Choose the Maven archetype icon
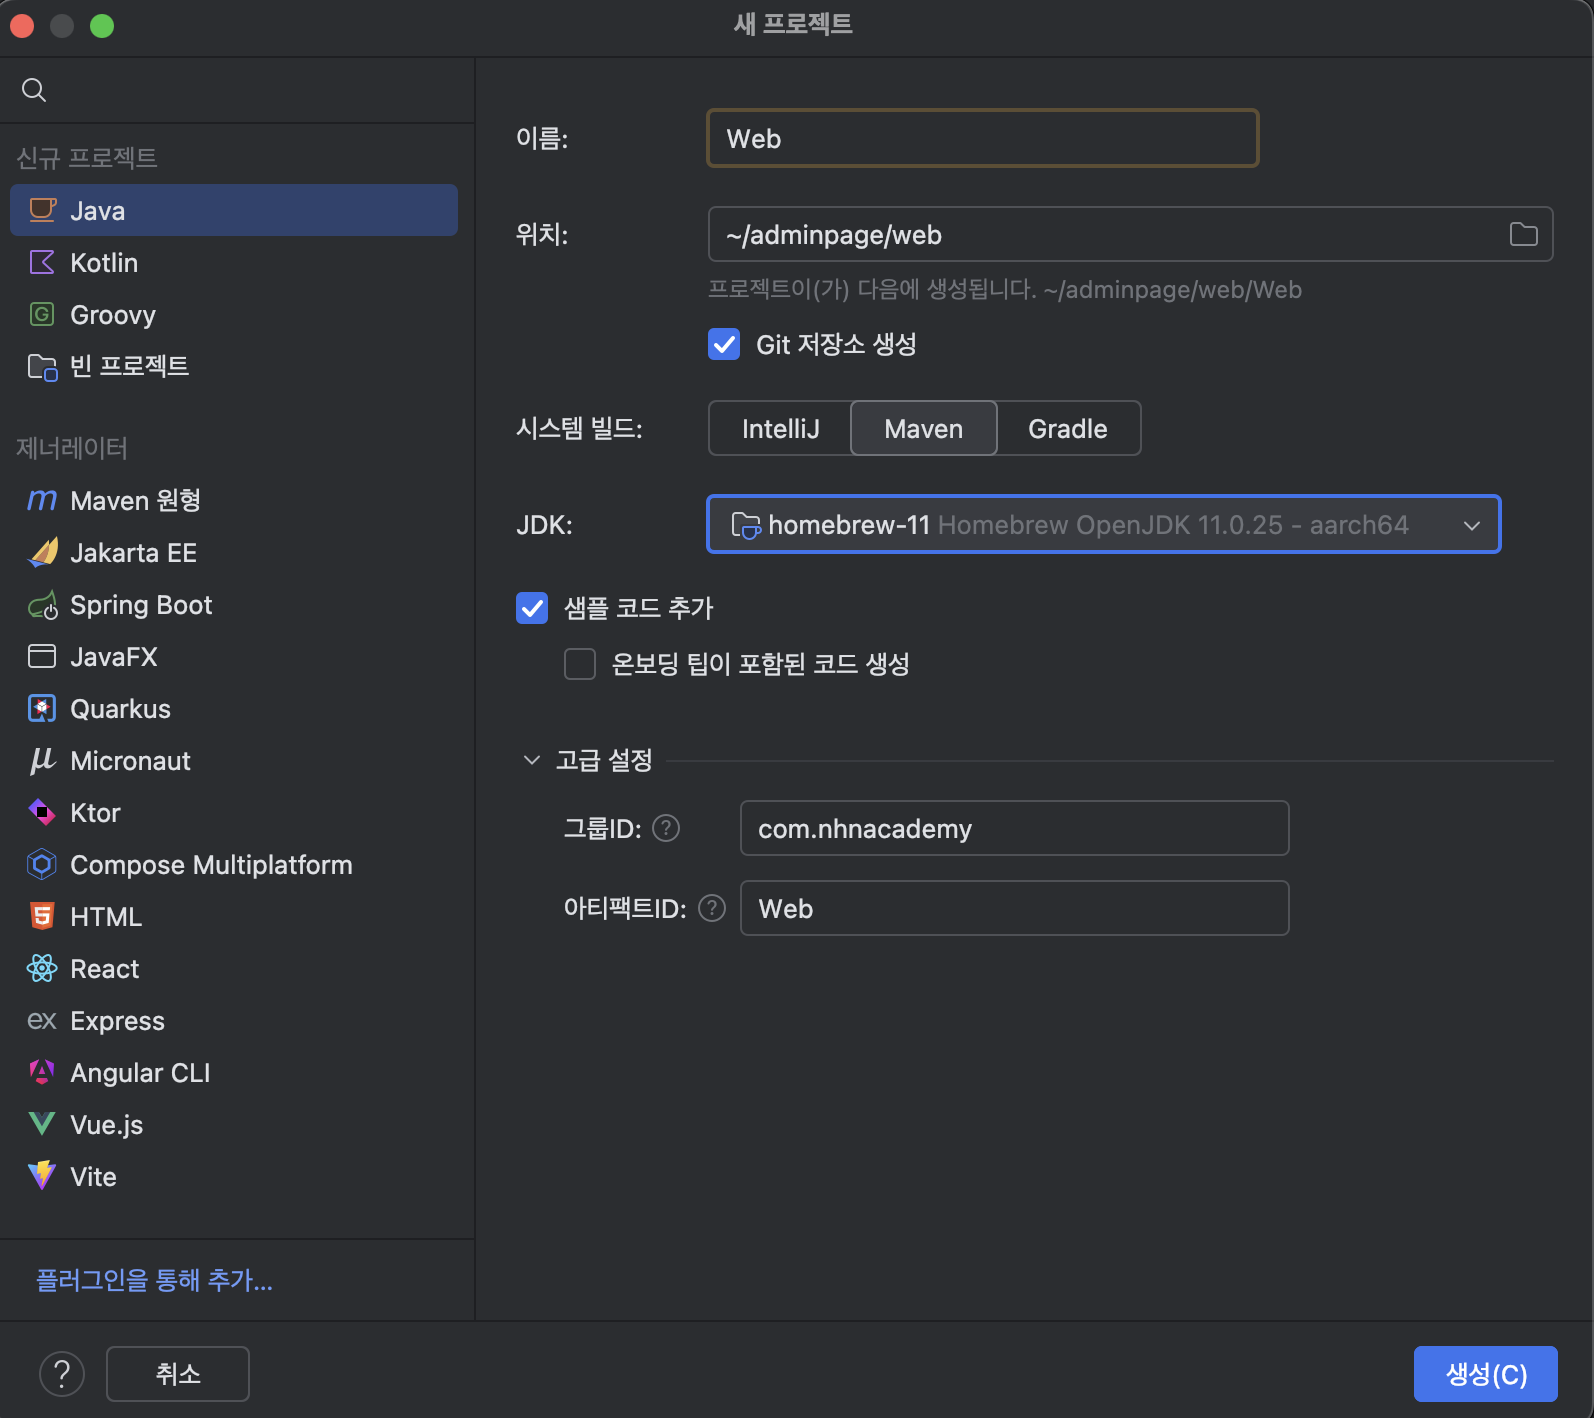Image resolution: width=1594 pixels, height=1418 pixels. point(42,500)
